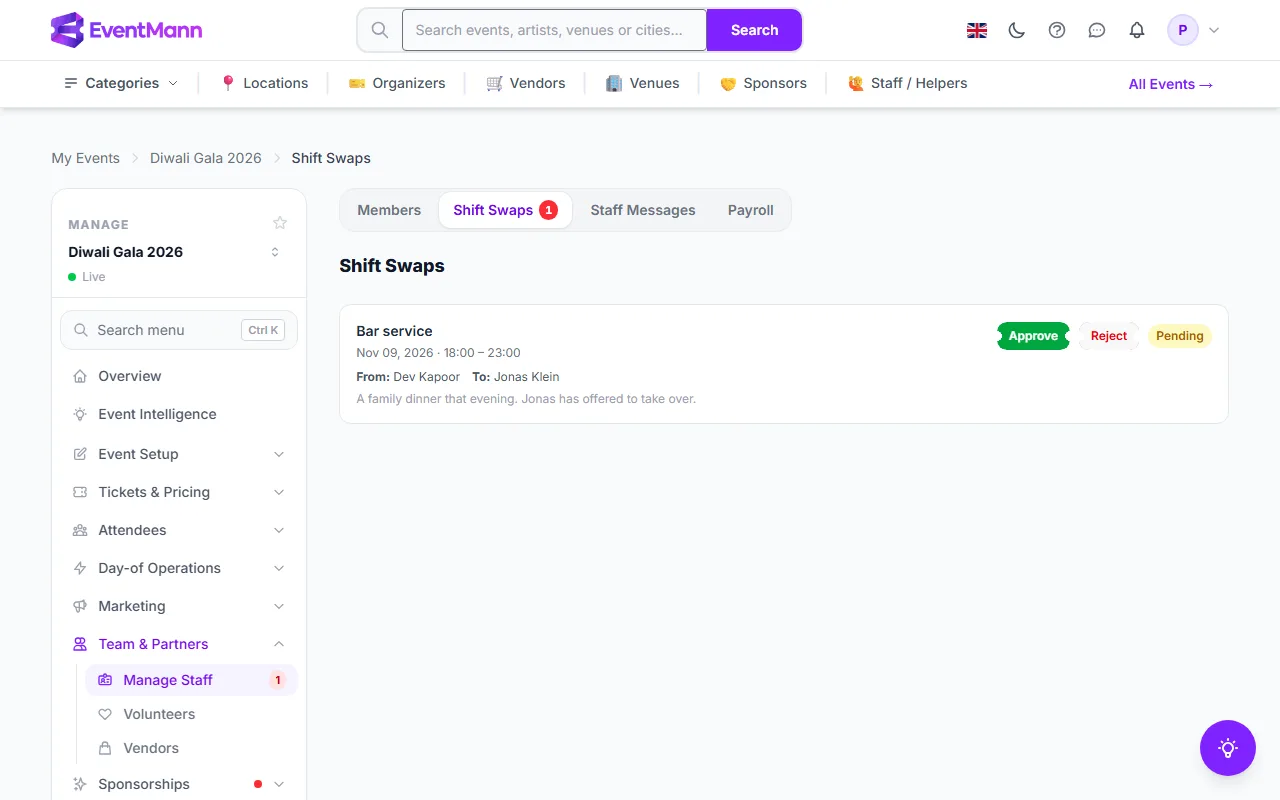The image size is (1280, 800).
Task: Open the Diwali Gala 2026 event switcher
Action: 177,252
